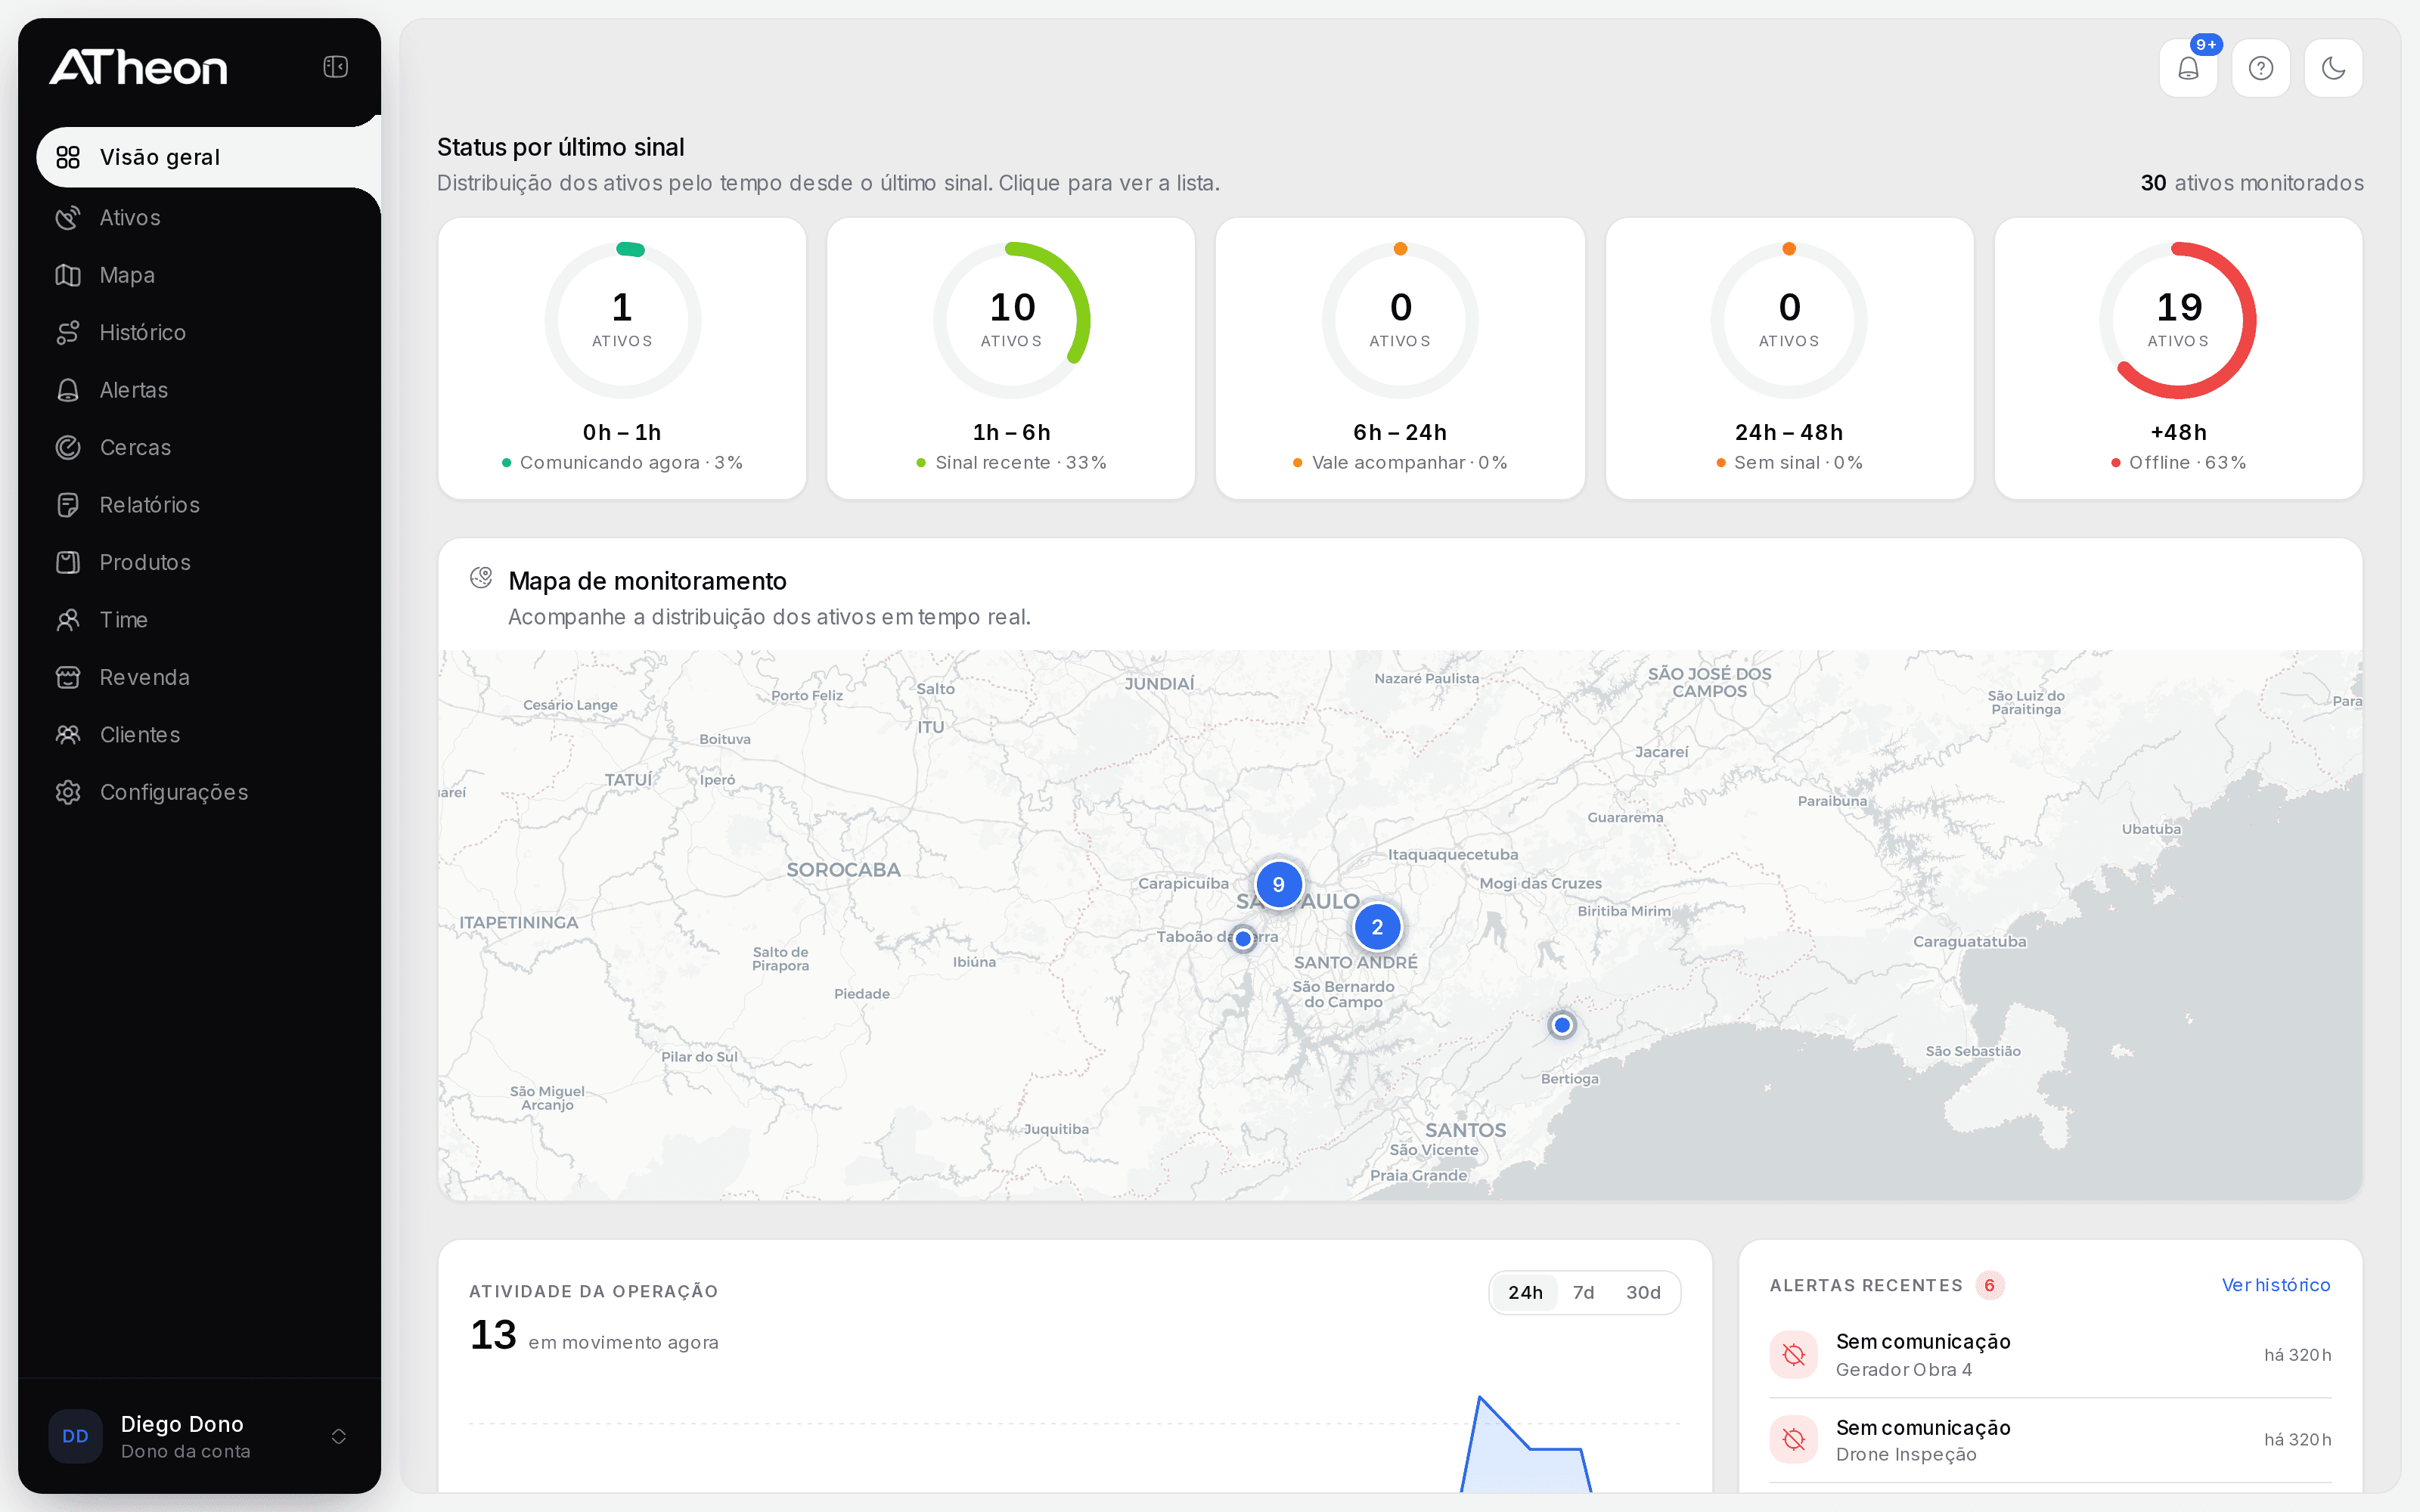
Task: Click the DD user avatar
Action: click(75, 1437)
